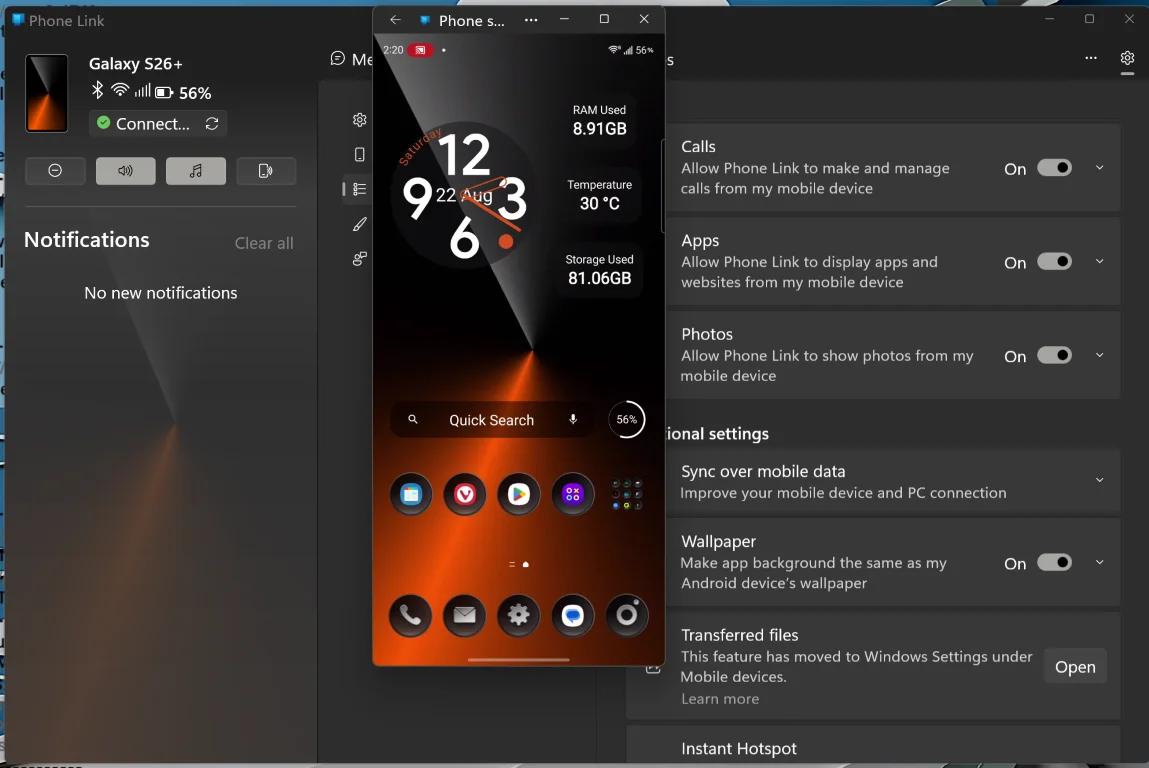Open the app folder on the phone home screen

click(627, 495)
